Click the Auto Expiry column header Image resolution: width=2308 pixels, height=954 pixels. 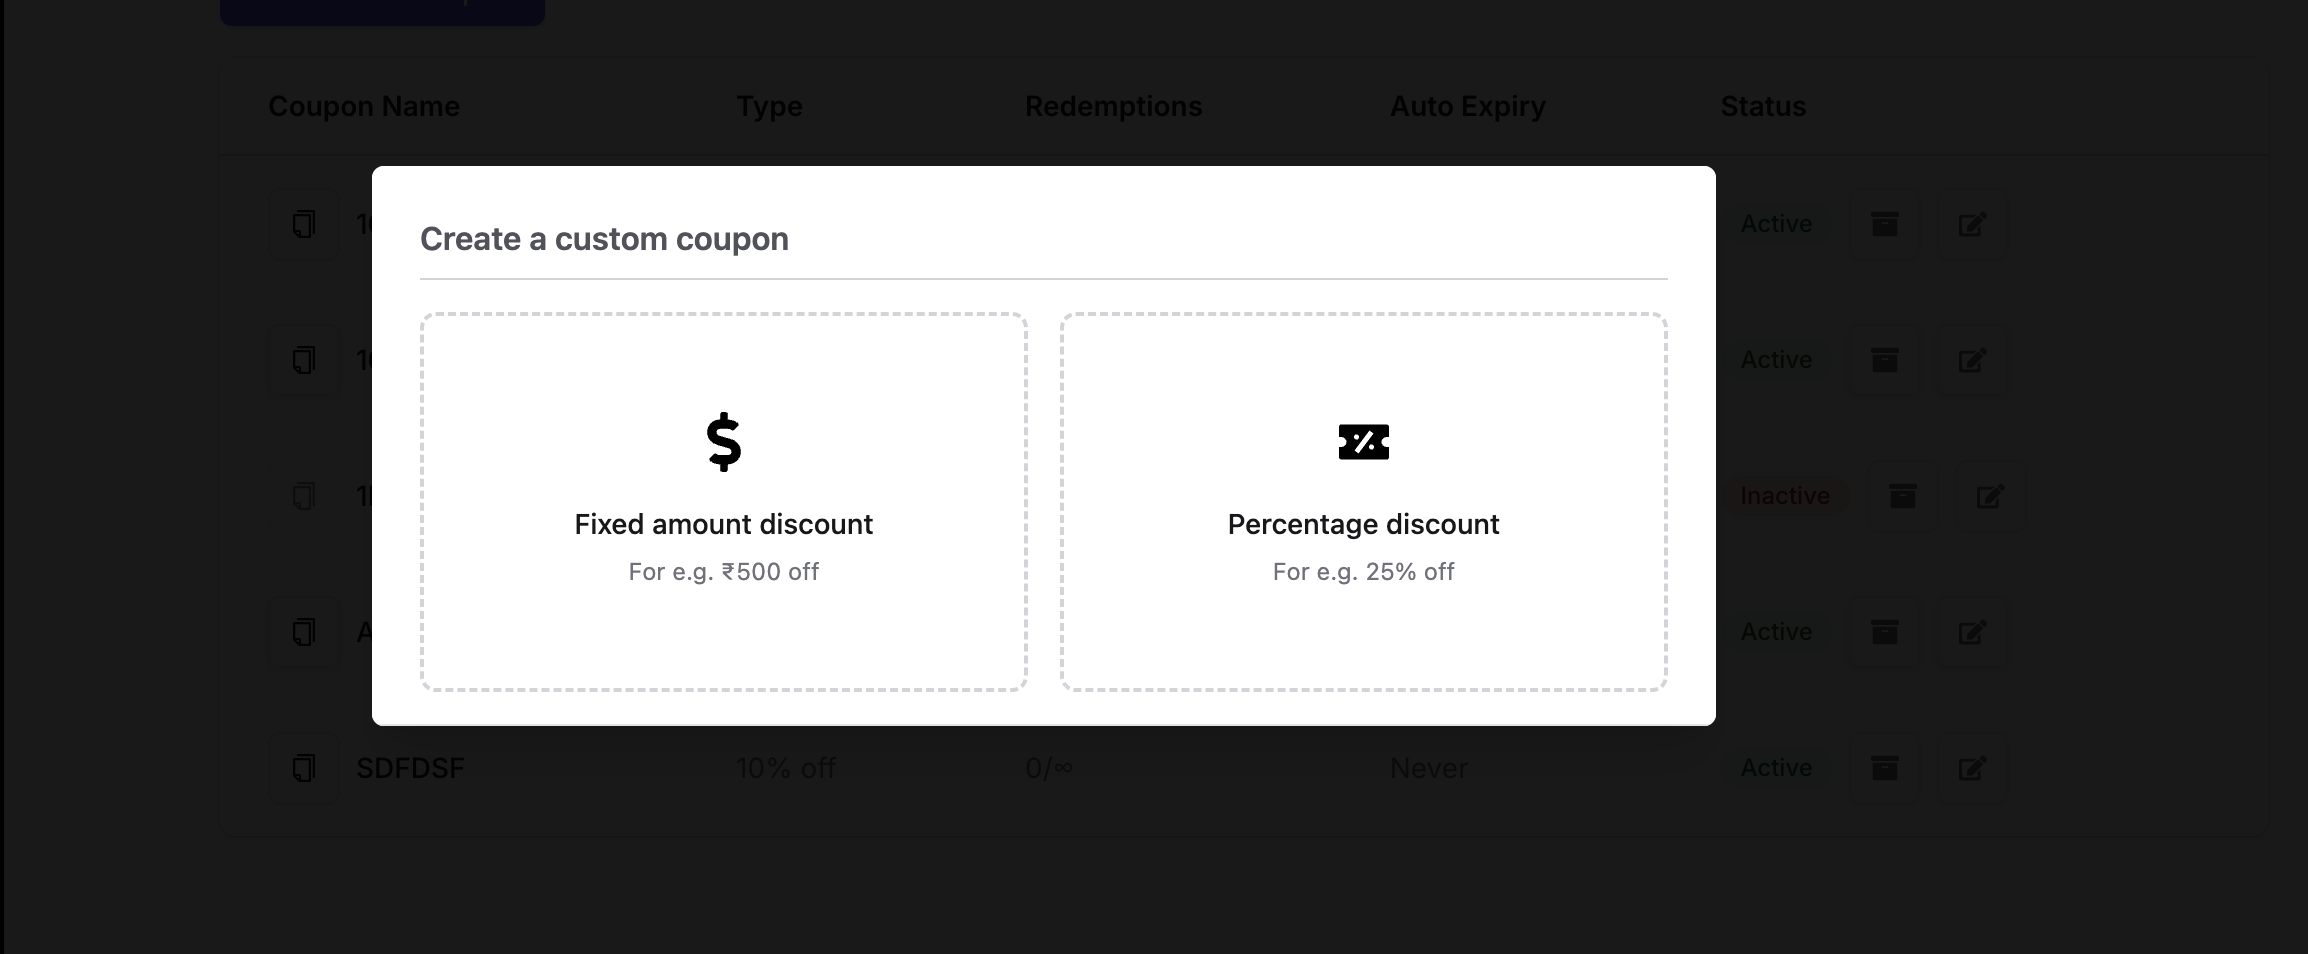[1468, 106]
